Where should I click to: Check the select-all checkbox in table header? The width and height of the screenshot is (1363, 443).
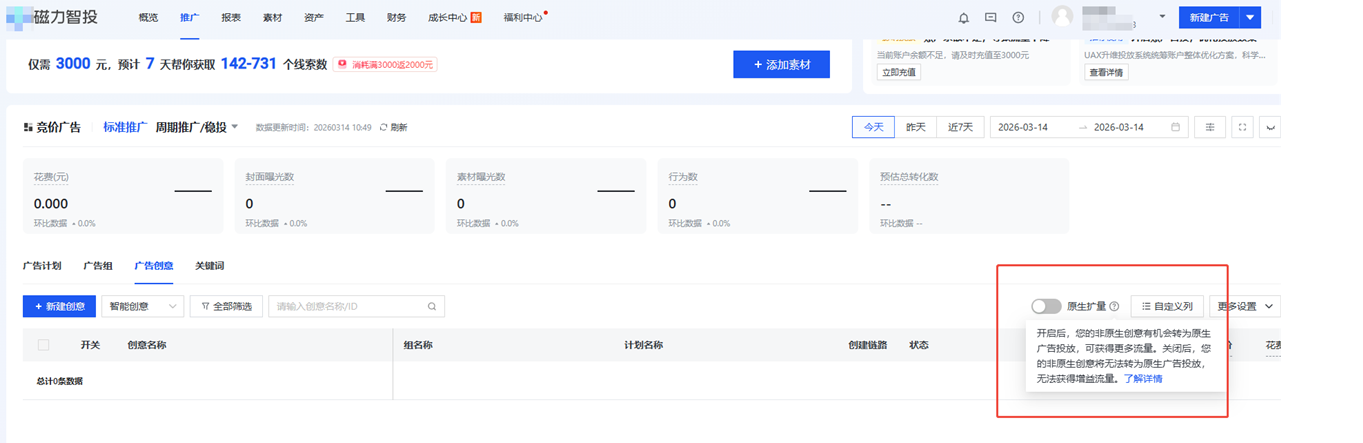[43, 345]
